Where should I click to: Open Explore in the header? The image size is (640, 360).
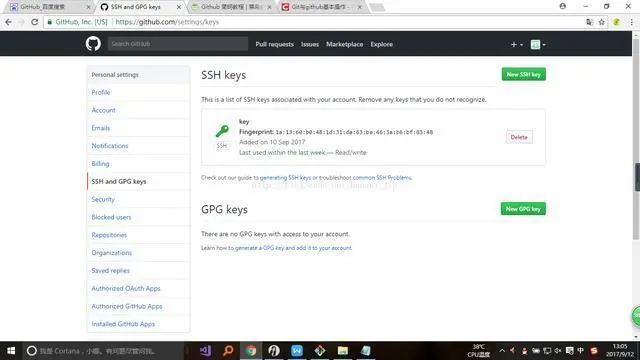382,44
